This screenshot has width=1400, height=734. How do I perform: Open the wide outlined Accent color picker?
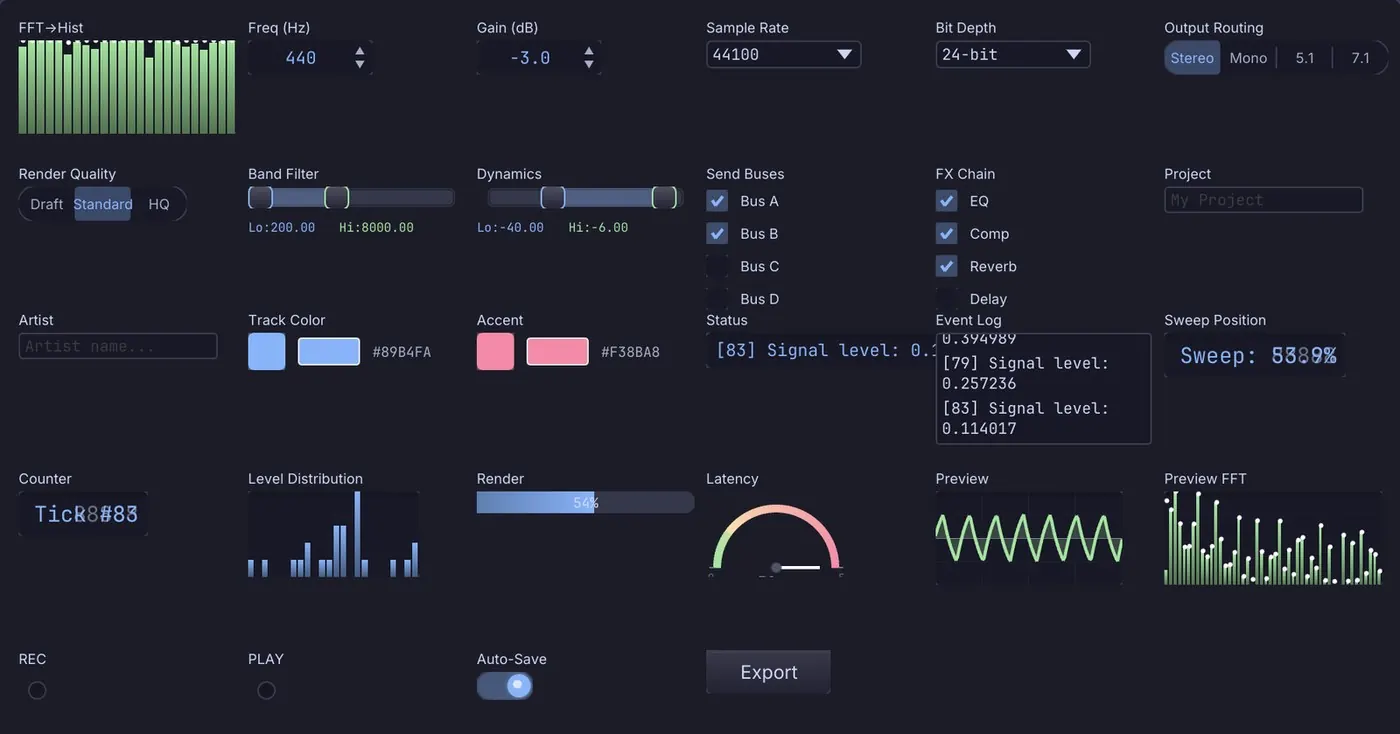click(x=558, y=352)
